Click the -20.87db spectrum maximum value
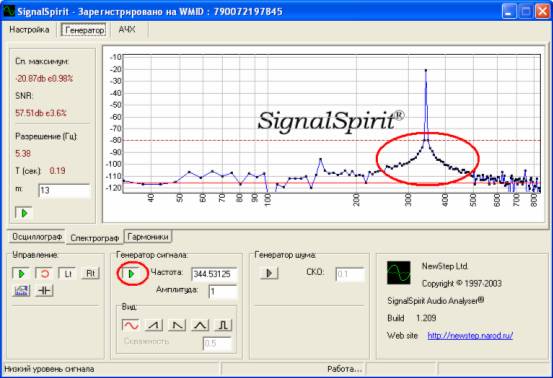553x378 pixels. [x=44, y=78]
